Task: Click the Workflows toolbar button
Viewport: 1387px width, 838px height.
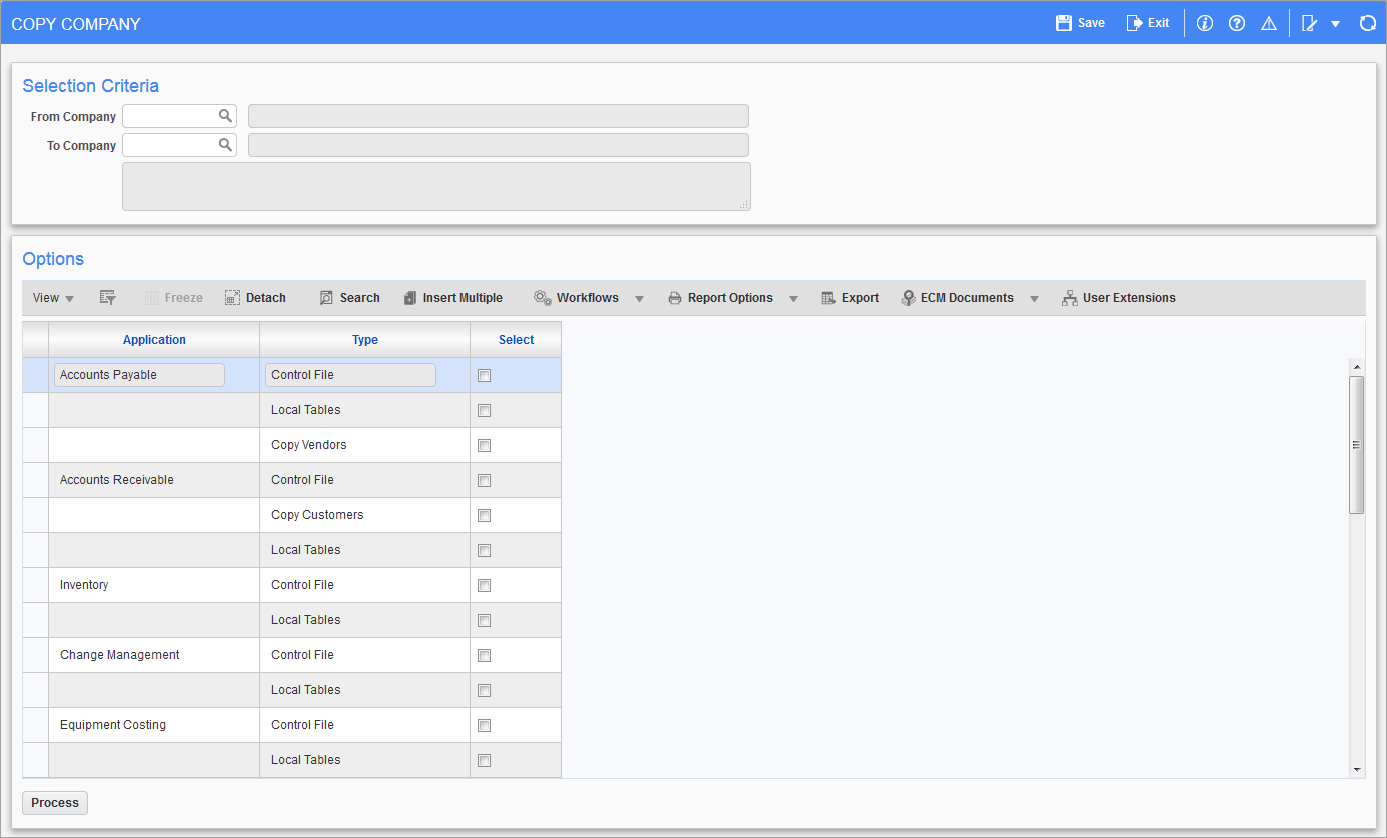Action: [x=576, y=298]
